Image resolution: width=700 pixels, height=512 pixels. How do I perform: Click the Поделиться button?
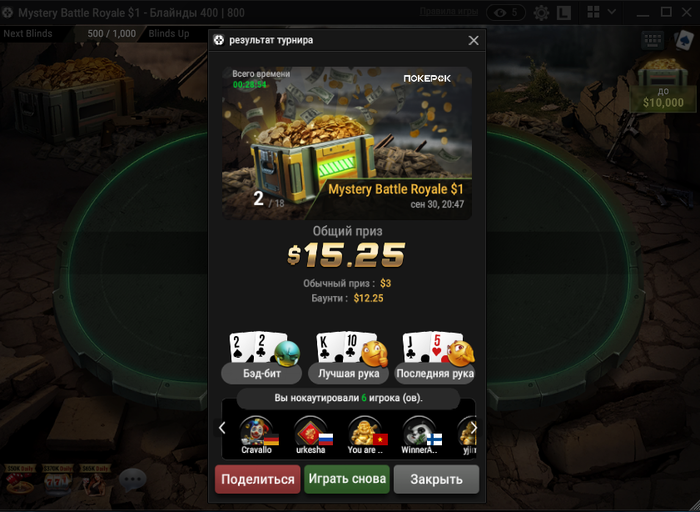258,479
